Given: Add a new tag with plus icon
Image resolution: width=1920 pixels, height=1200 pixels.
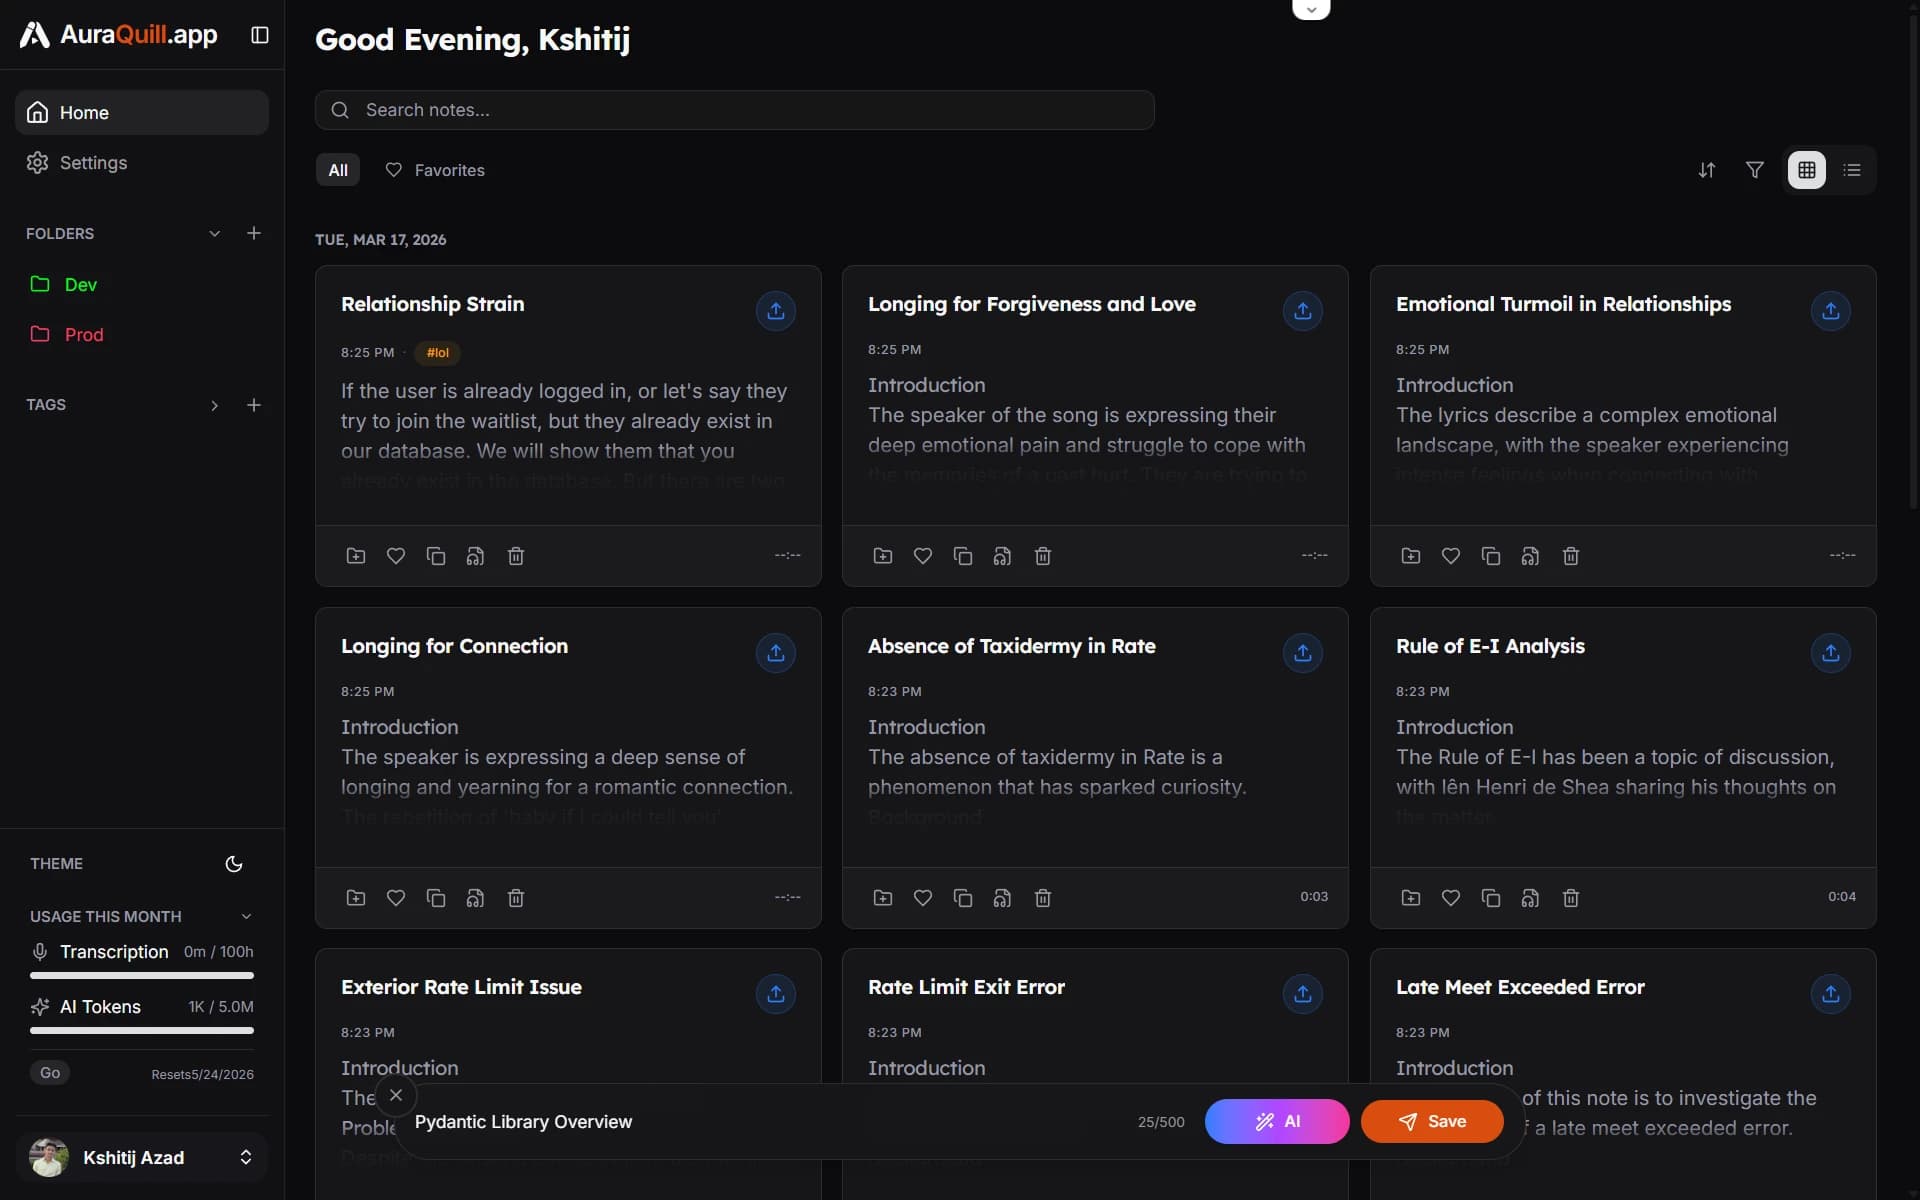Looking at the screenshot, I should tap(254, 405).
